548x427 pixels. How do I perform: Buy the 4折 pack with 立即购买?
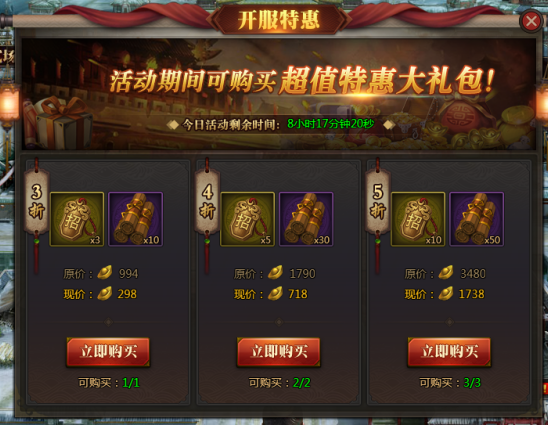point(279,352)
